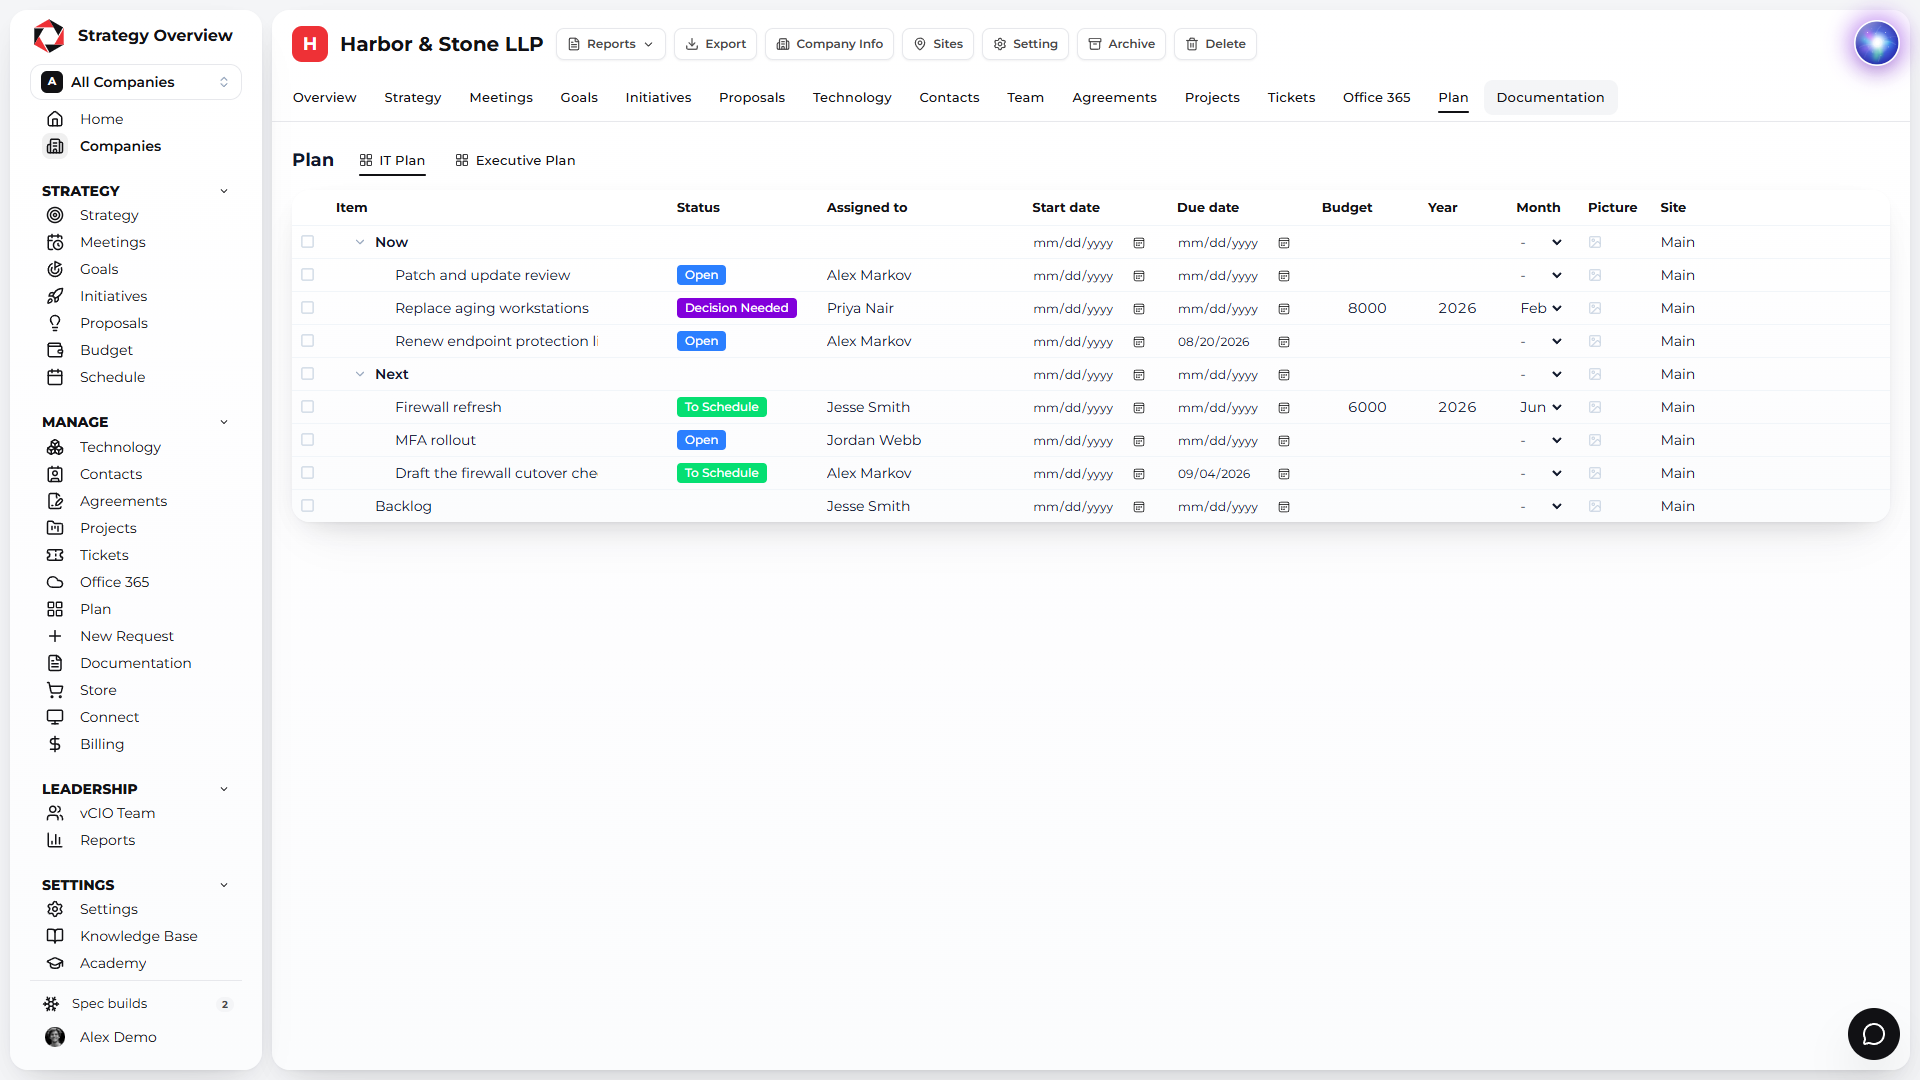Open the Knowledge Base book icon
The width and height of the screenshot is (1920, 1080).
click(55, 936)
